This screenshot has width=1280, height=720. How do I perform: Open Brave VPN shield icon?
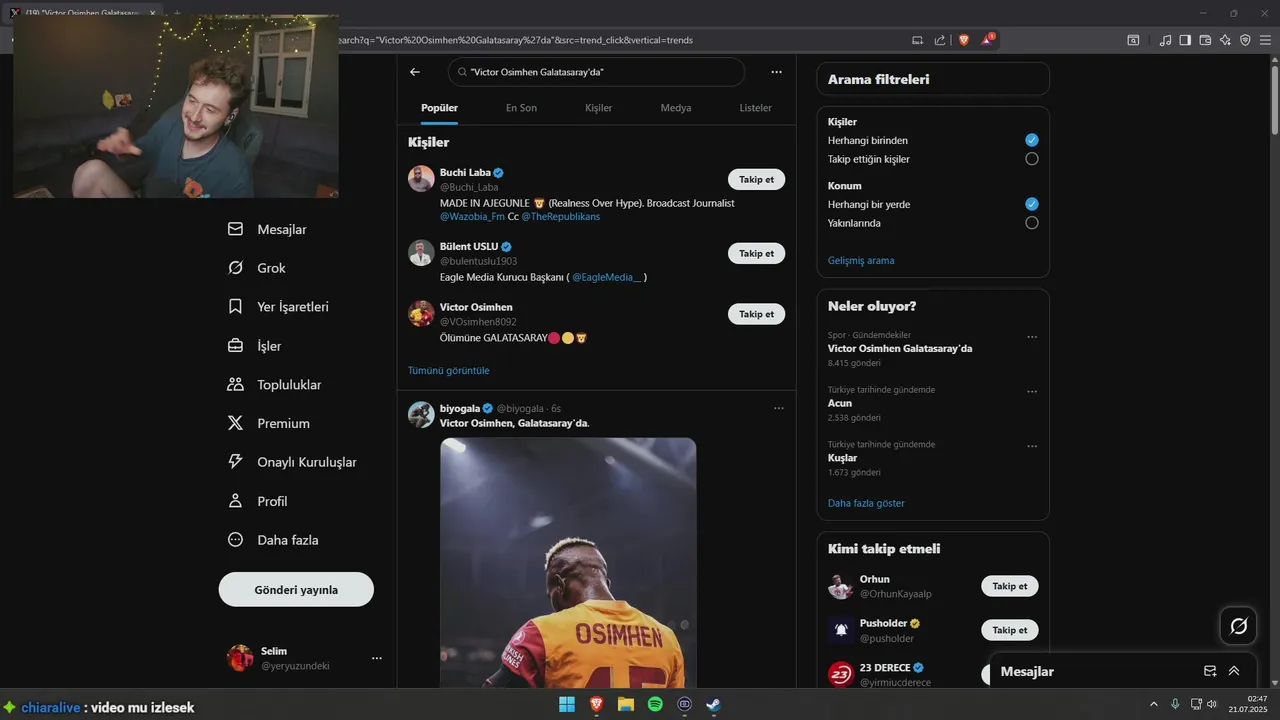point(1245,40)
